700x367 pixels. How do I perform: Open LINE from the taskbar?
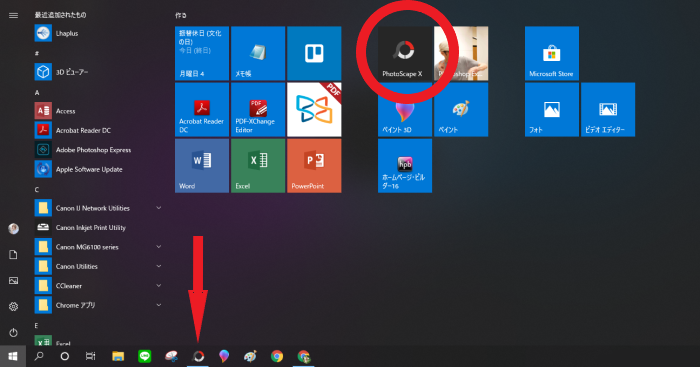click(145, 356)
